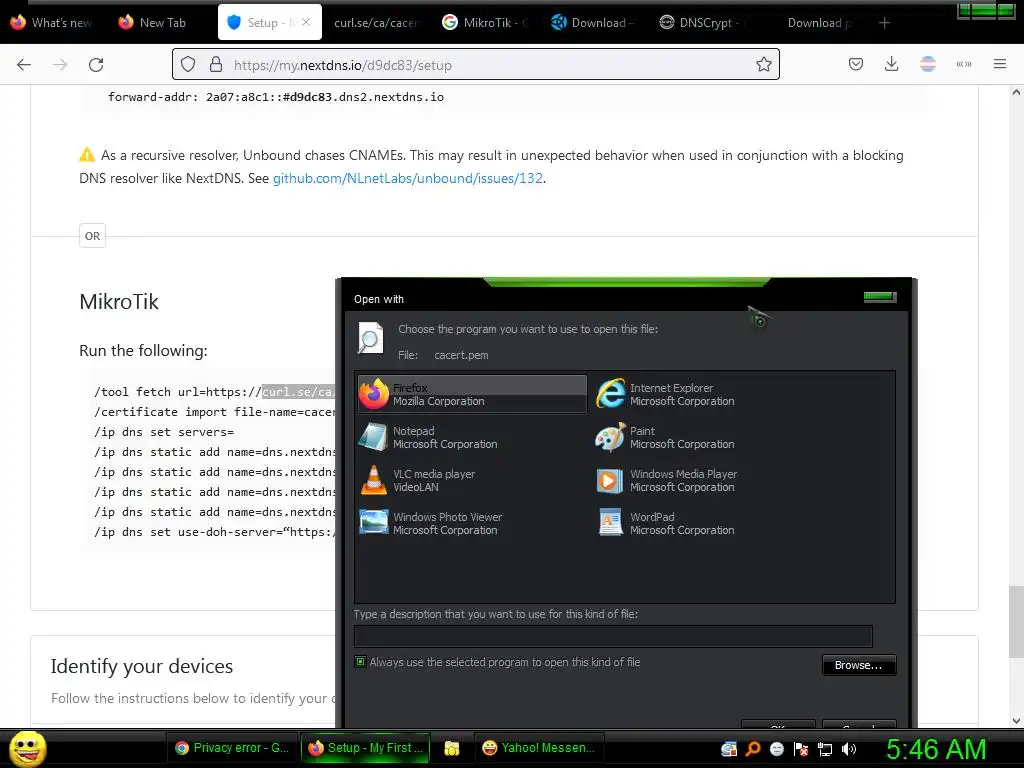This screenshot has width=1024, height=768.
Task: Open the folder taskbar item
Action: (x=452, y=748)
